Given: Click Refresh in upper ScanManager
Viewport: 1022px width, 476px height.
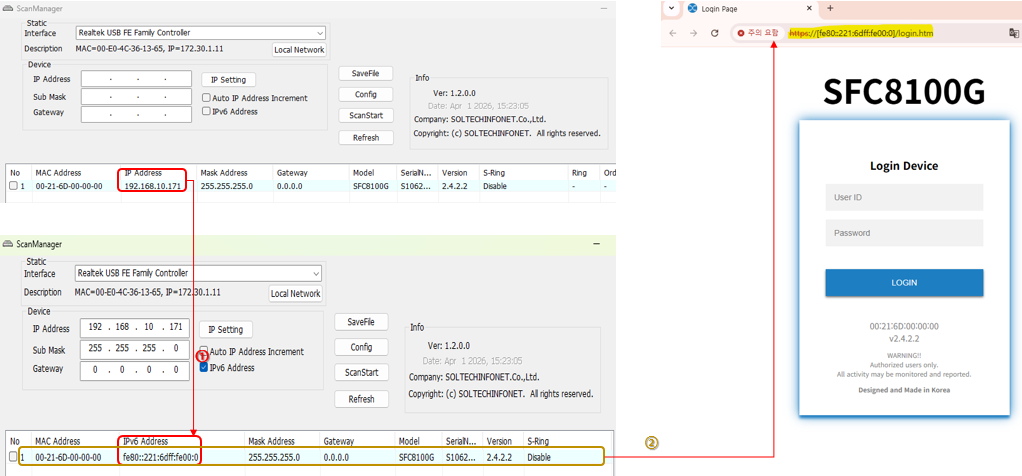Looking at the screenshot, I should tap(366, 138).
